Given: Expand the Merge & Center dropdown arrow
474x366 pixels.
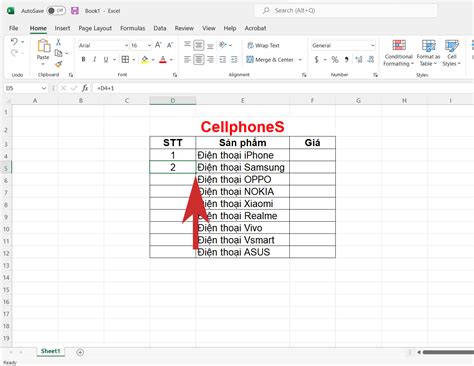Looking at the screenshot, I should coord(300,60).
